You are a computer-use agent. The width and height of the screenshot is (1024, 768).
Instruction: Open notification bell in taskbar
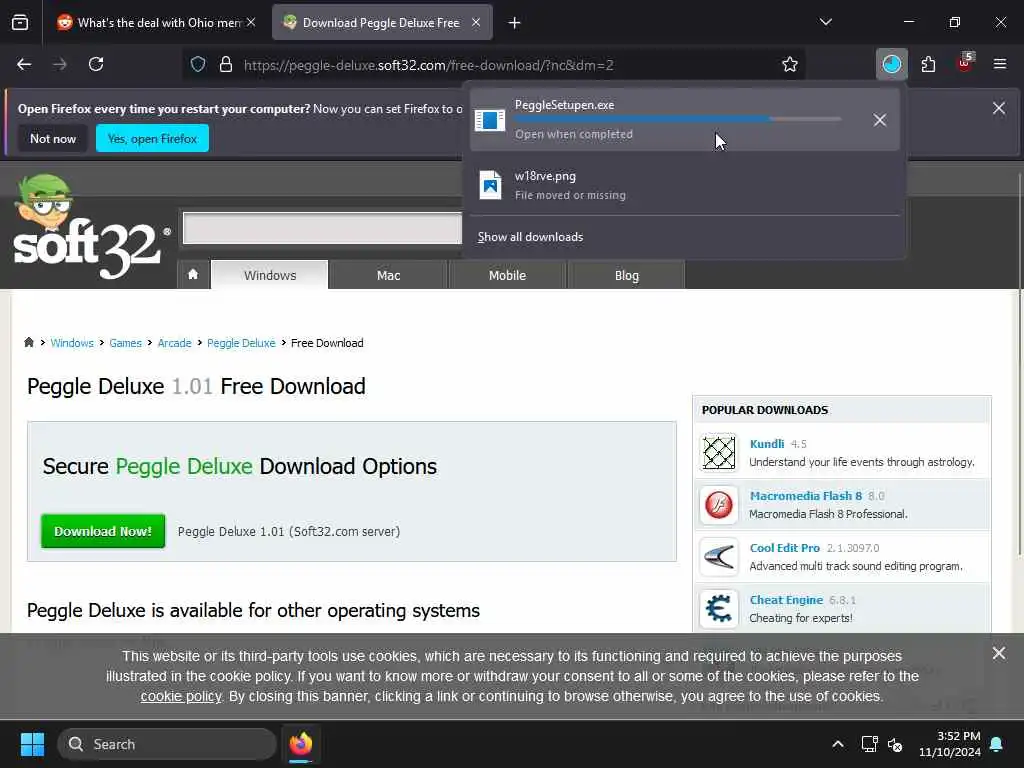click(x=997, y=744)
